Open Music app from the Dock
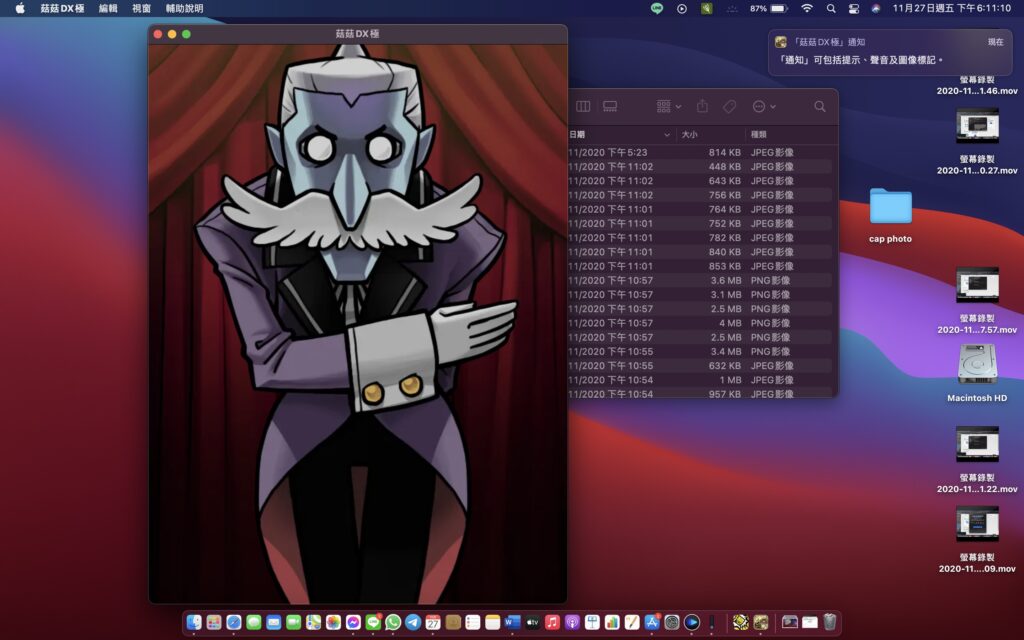1024x640 pixels. (552, 622)
